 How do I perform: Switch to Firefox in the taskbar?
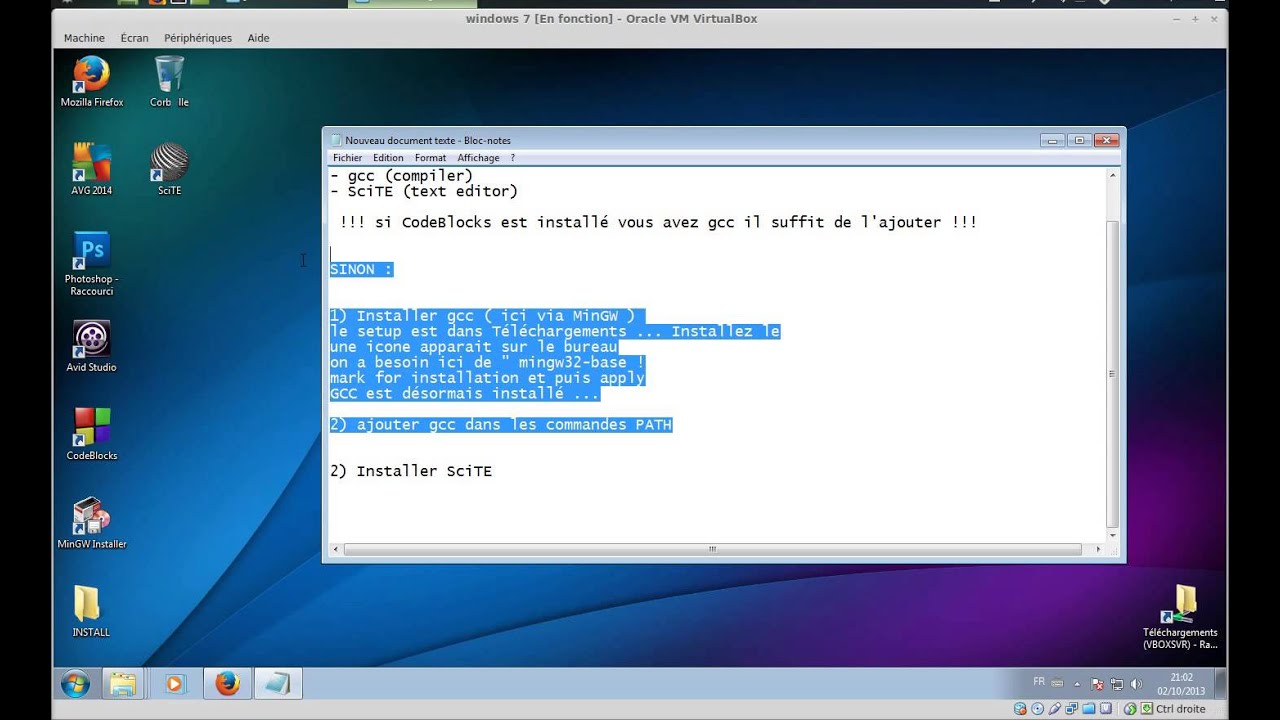(x=227, y=684)
